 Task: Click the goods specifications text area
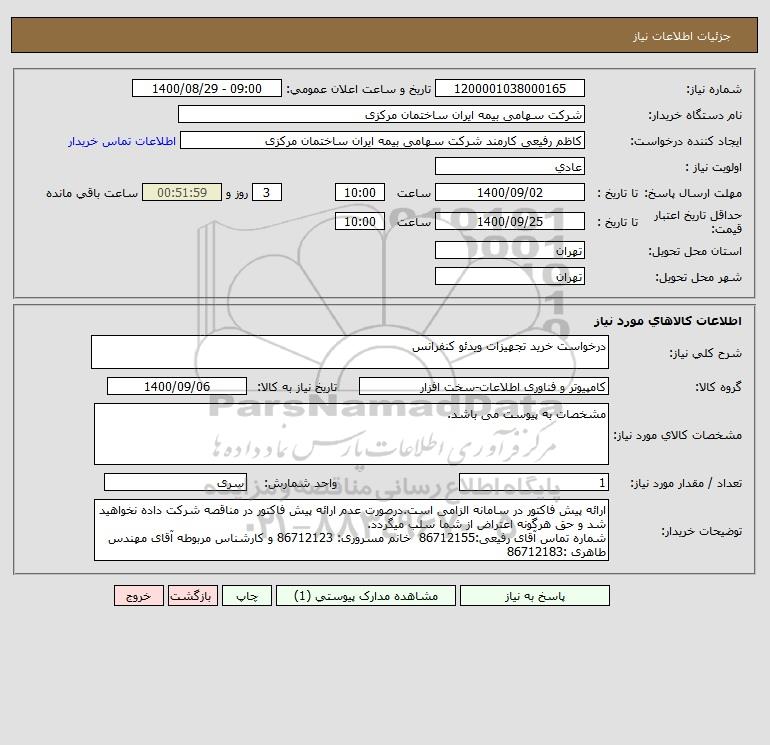(351, 434)
